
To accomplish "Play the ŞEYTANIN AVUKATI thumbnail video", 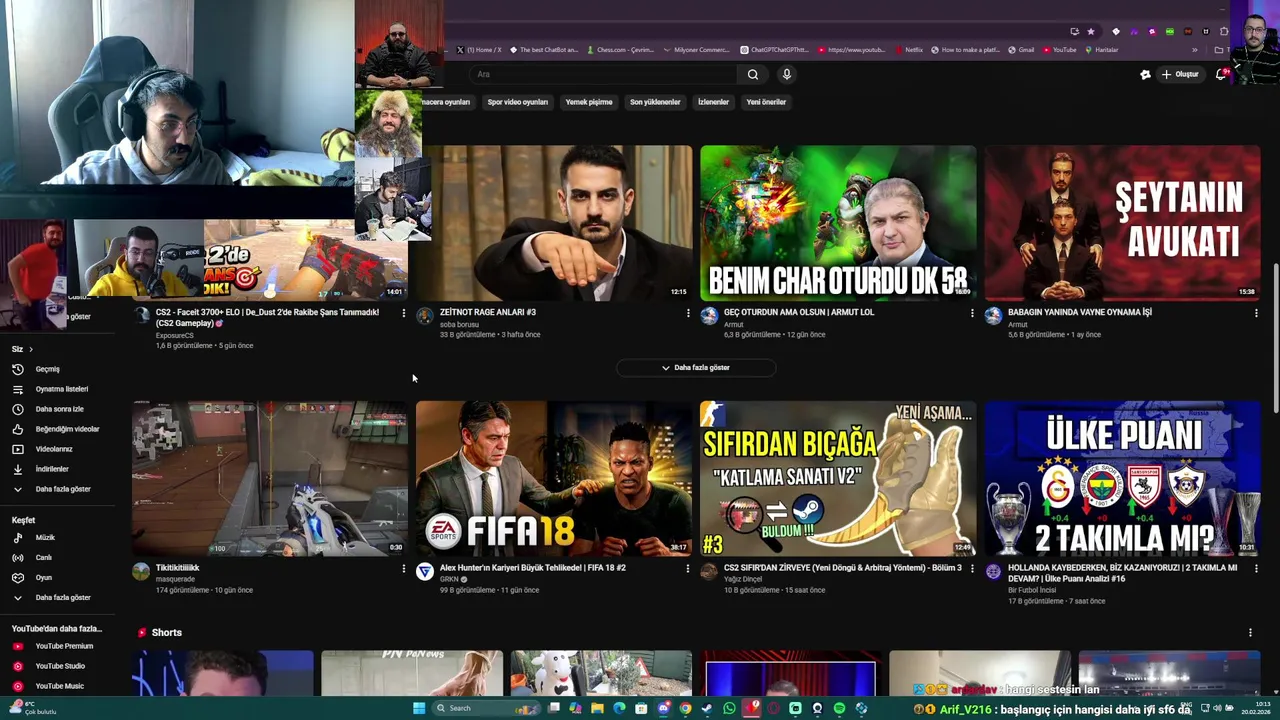I will [x=1122, y=223].
